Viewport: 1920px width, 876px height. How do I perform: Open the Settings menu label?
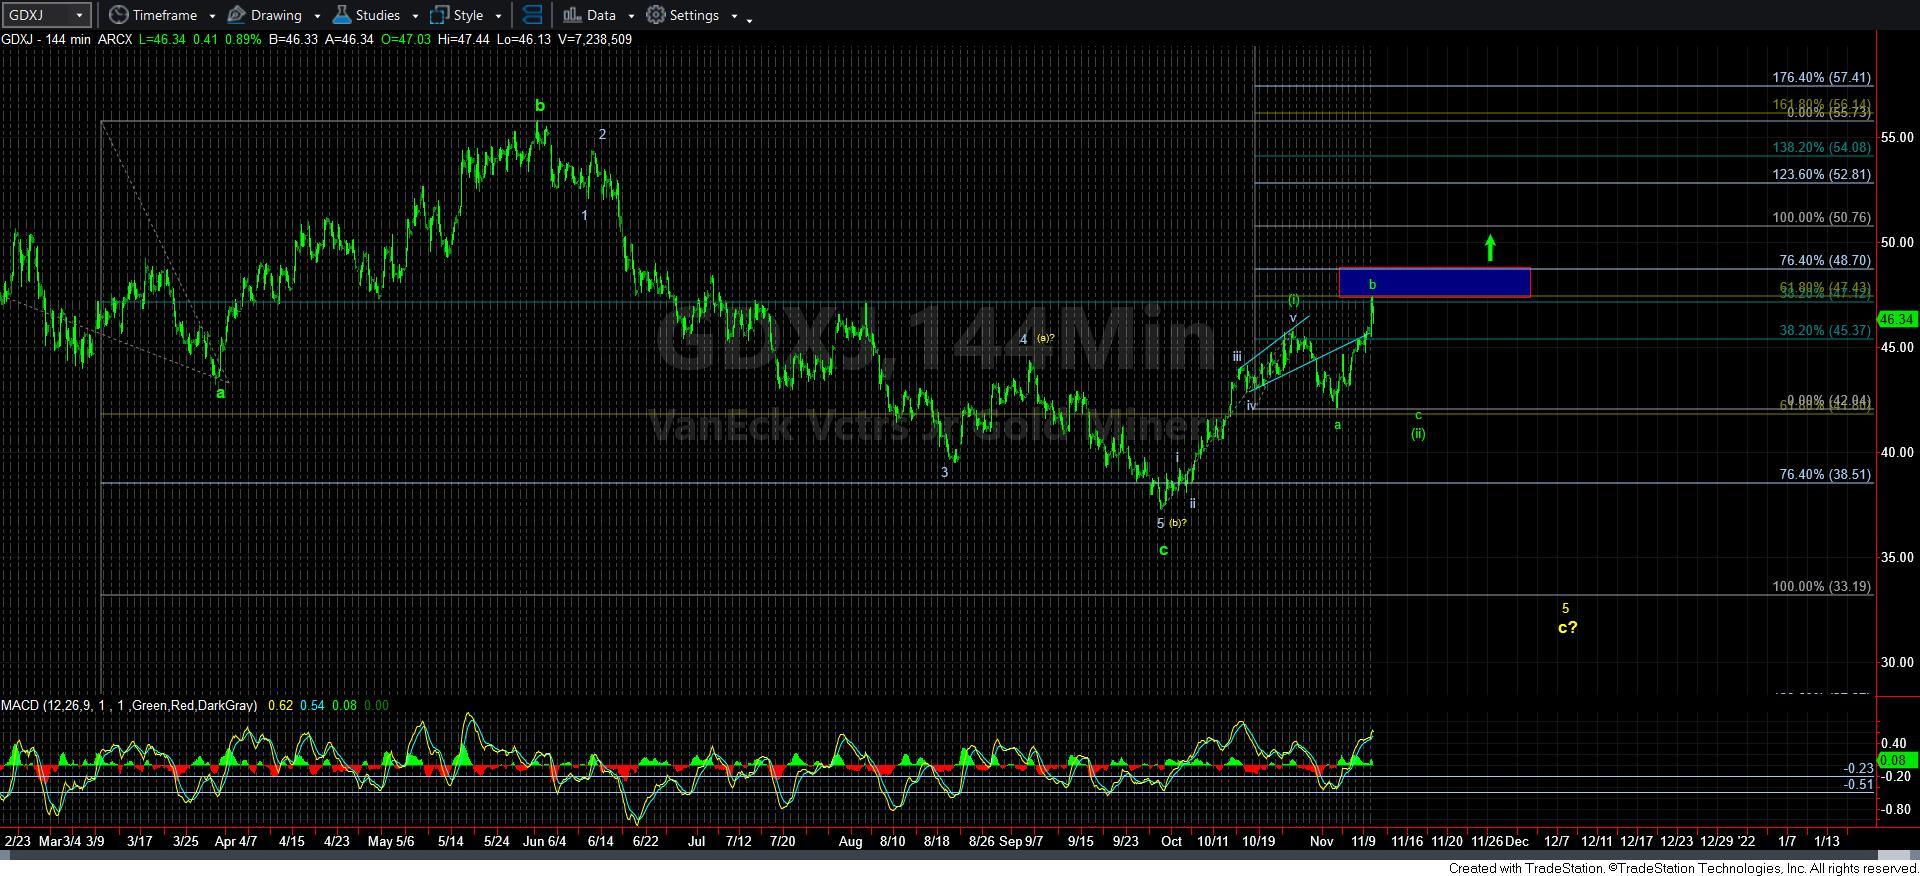point(694,15)
